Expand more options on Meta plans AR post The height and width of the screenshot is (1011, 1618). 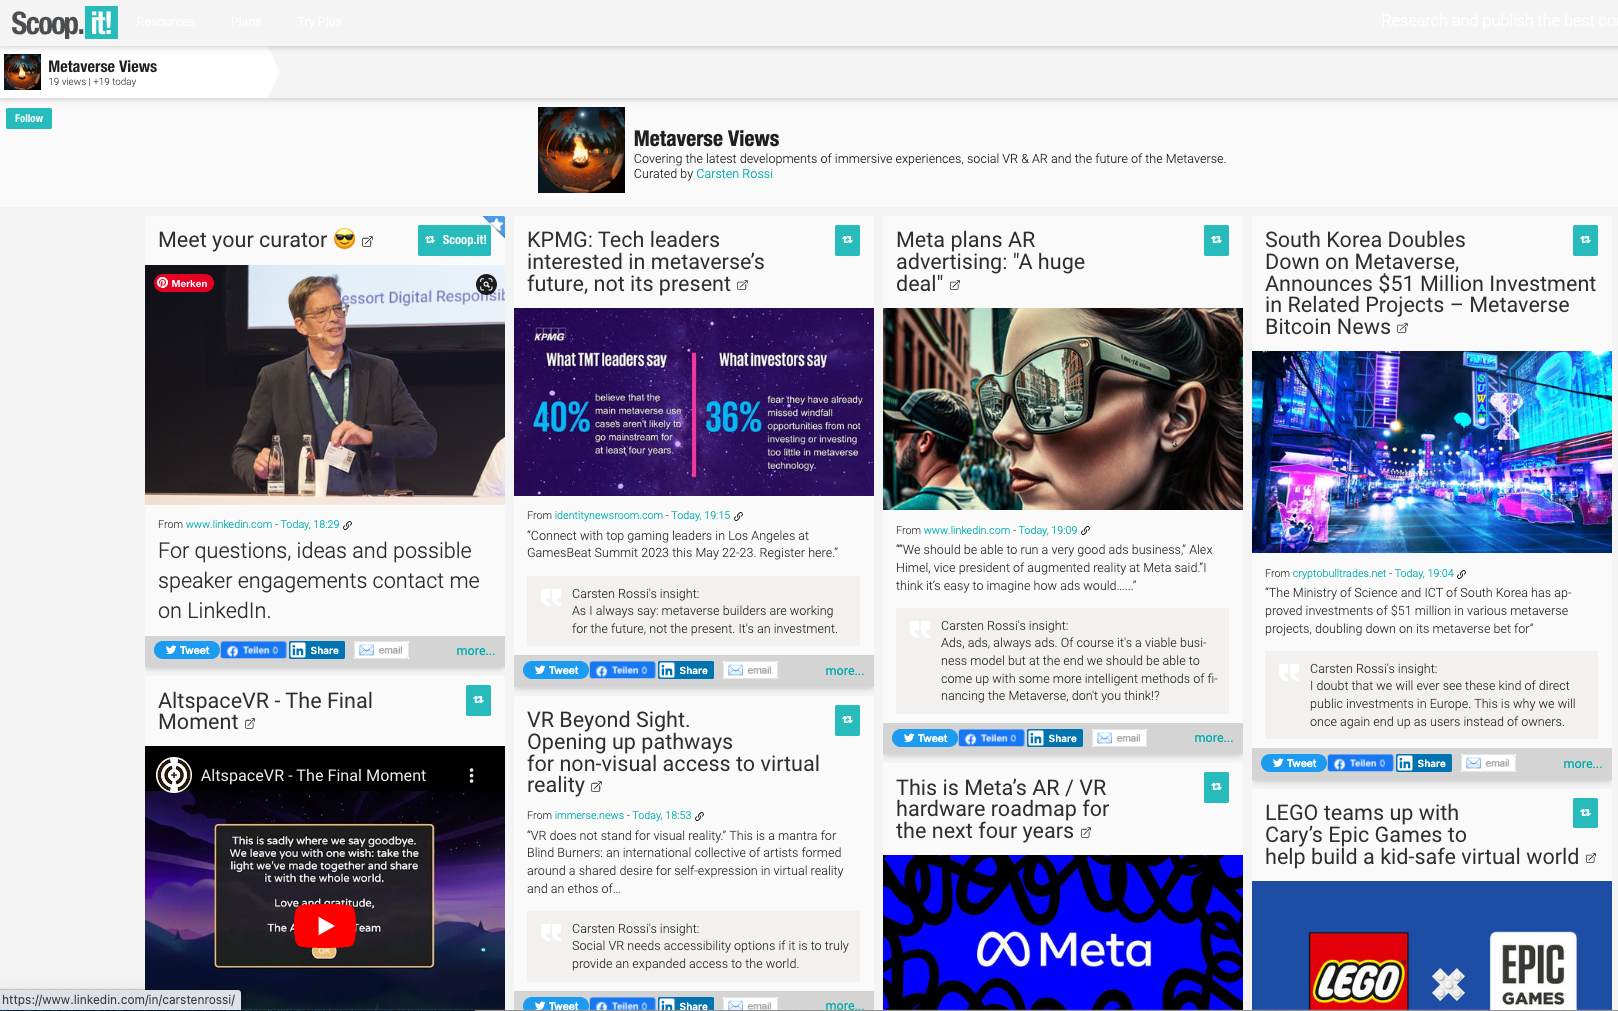tap(1214, 738)
